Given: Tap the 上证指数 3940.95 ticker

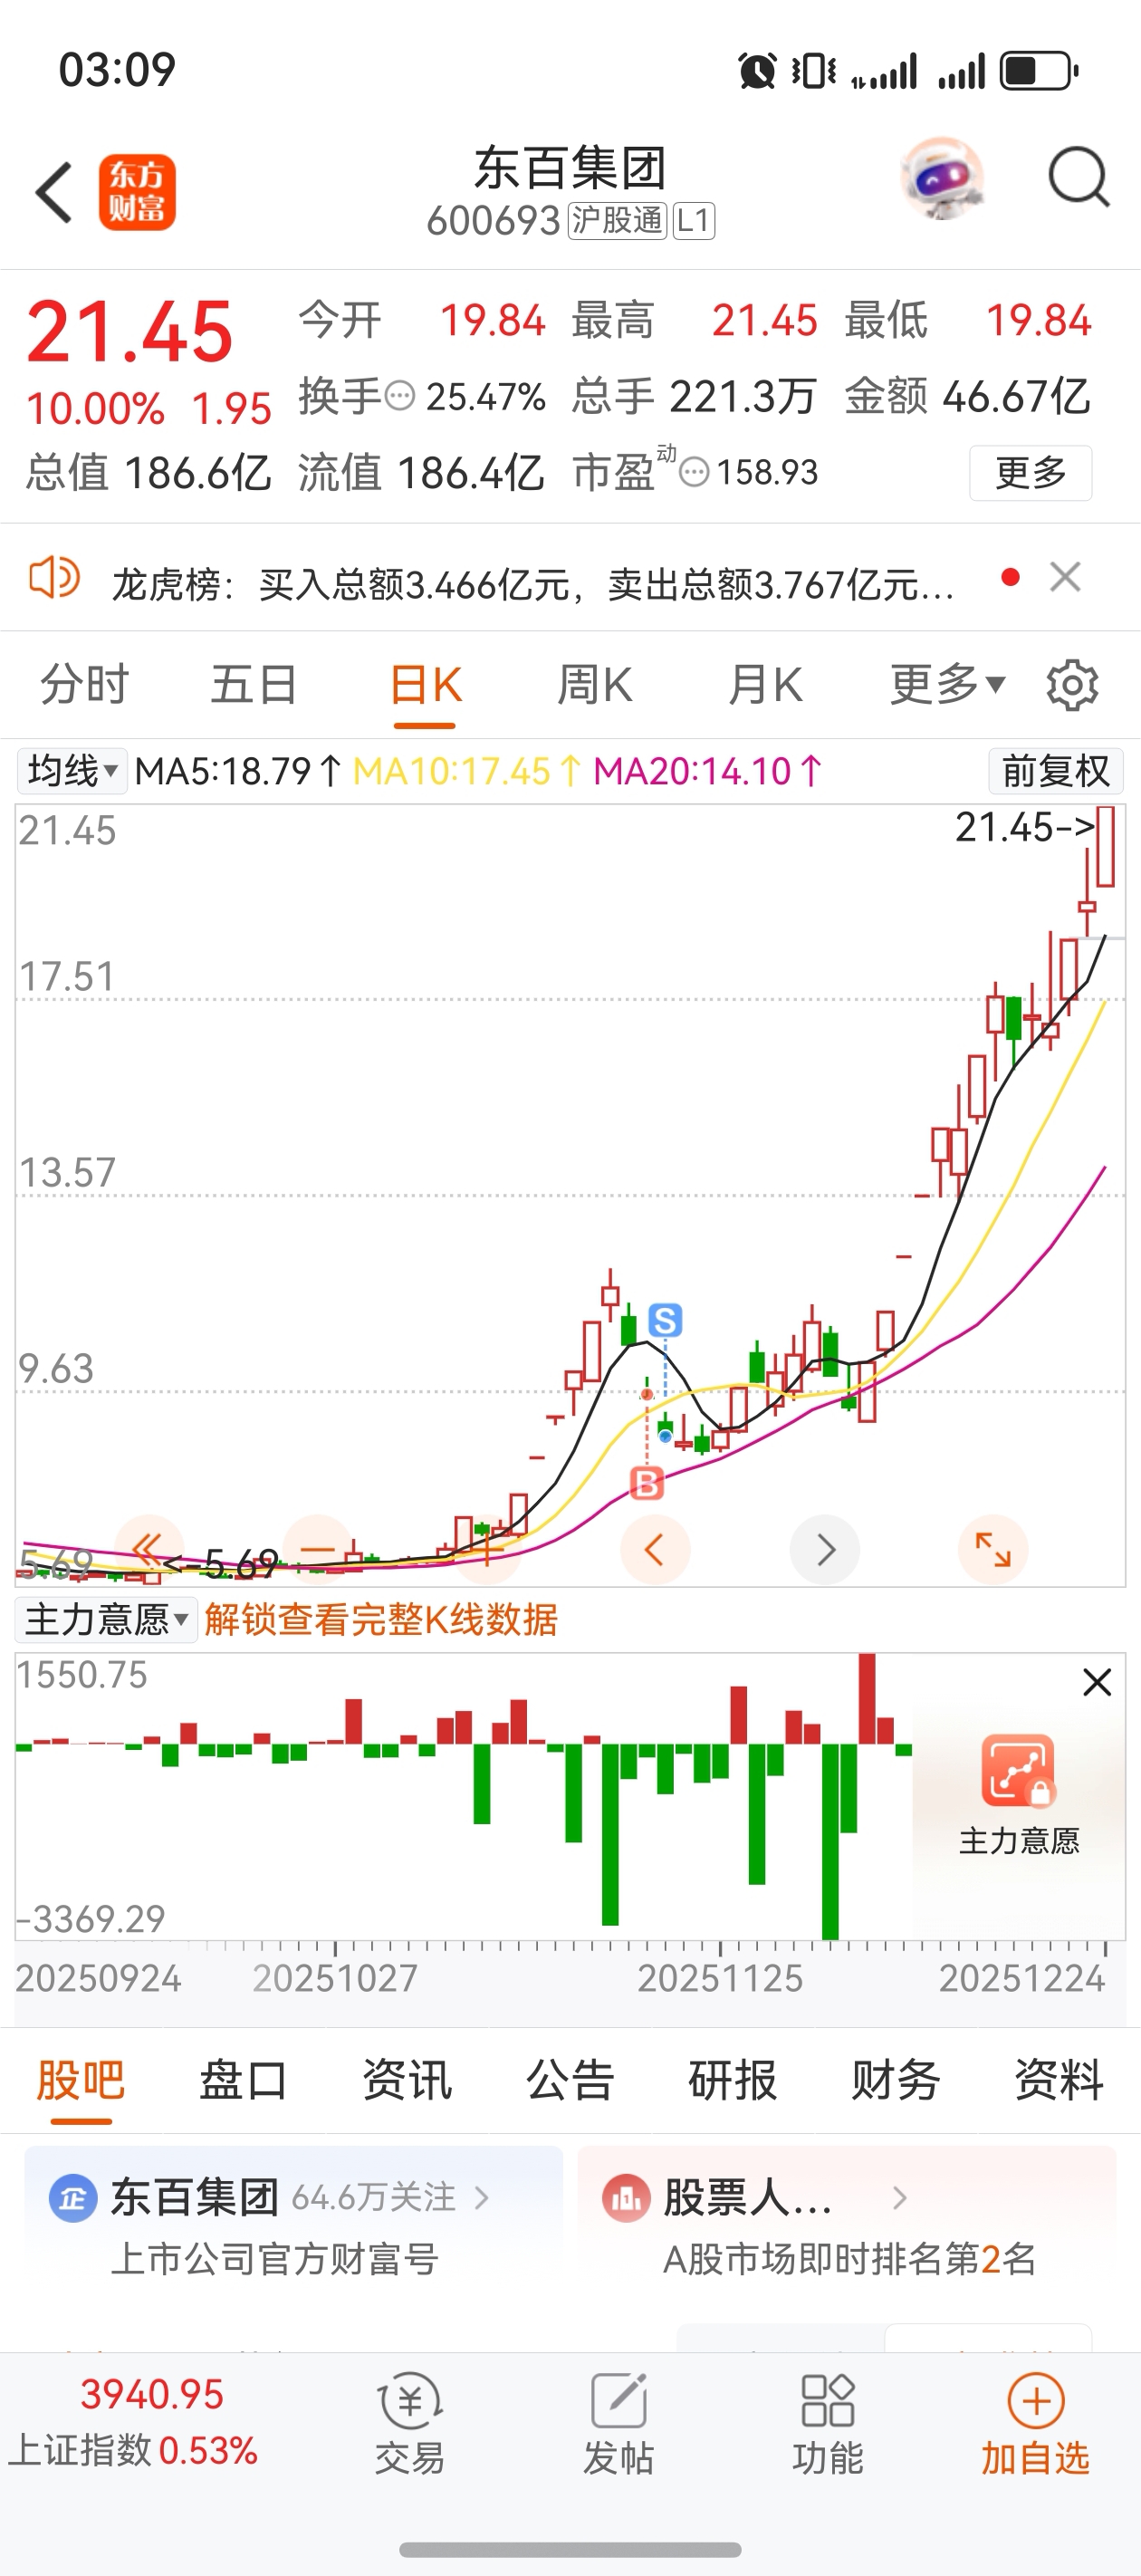Looking at the screenshot, I should (133, 2421).
